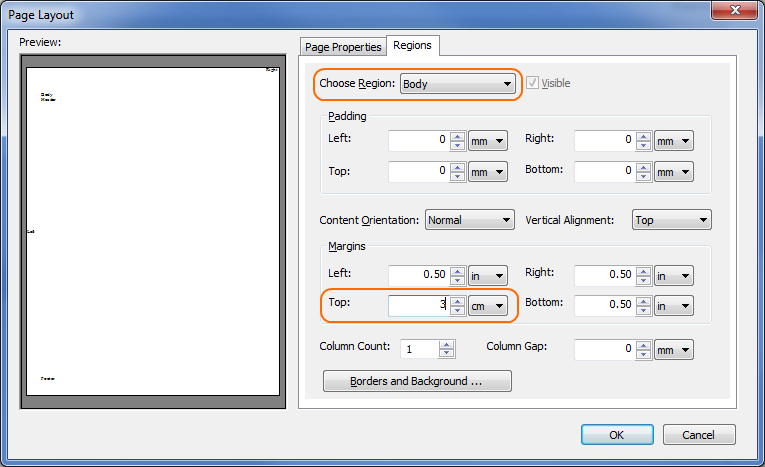Expand the Vertical Alignment dropdown

(671, 220)
